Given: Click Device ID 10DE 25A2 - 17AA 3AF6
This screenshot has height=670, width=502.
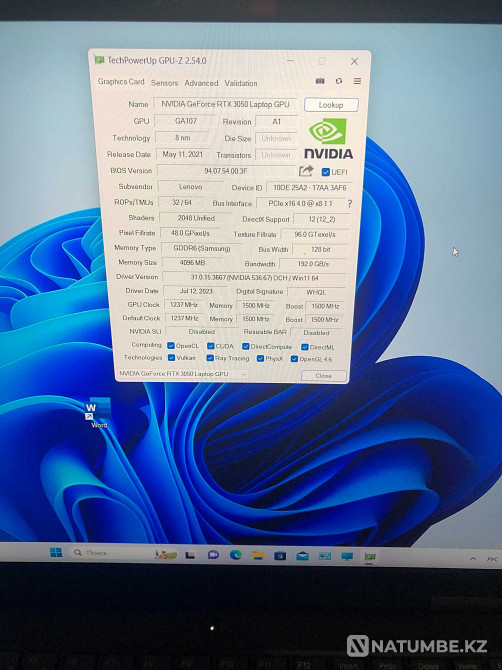Looking at the screenshot, I should (309, 188).
